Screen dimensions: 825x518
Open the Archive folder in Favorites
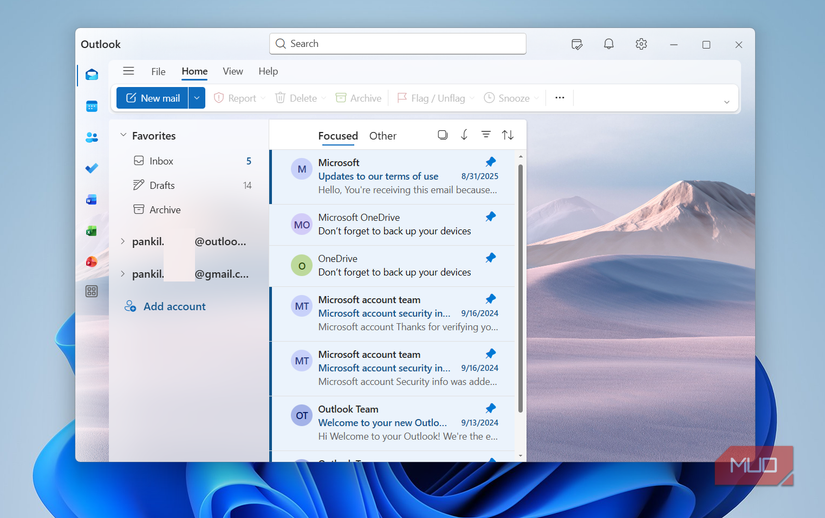192,209
